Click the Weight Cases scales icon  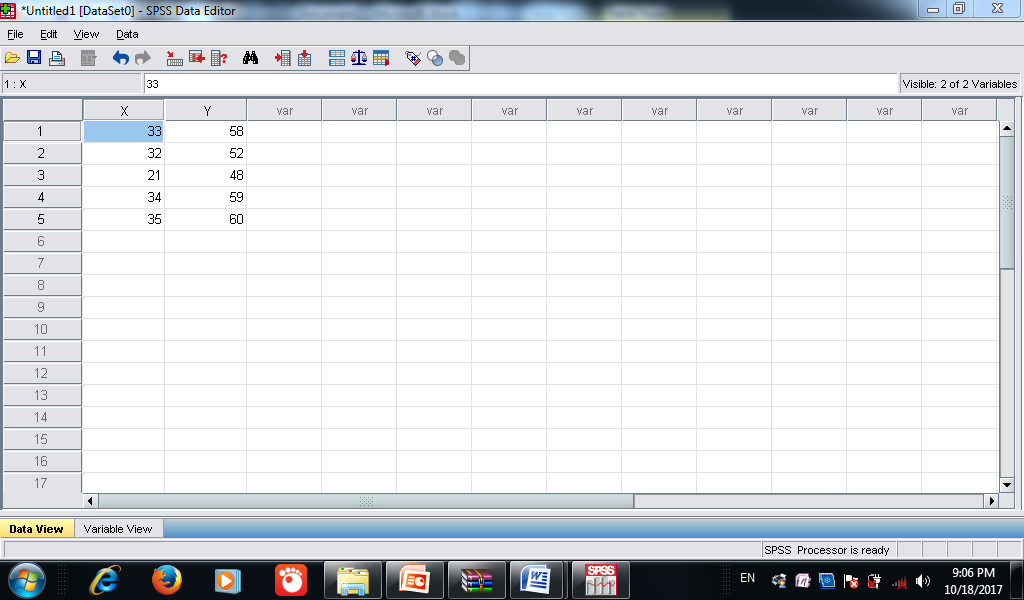(x=359, y=58)
